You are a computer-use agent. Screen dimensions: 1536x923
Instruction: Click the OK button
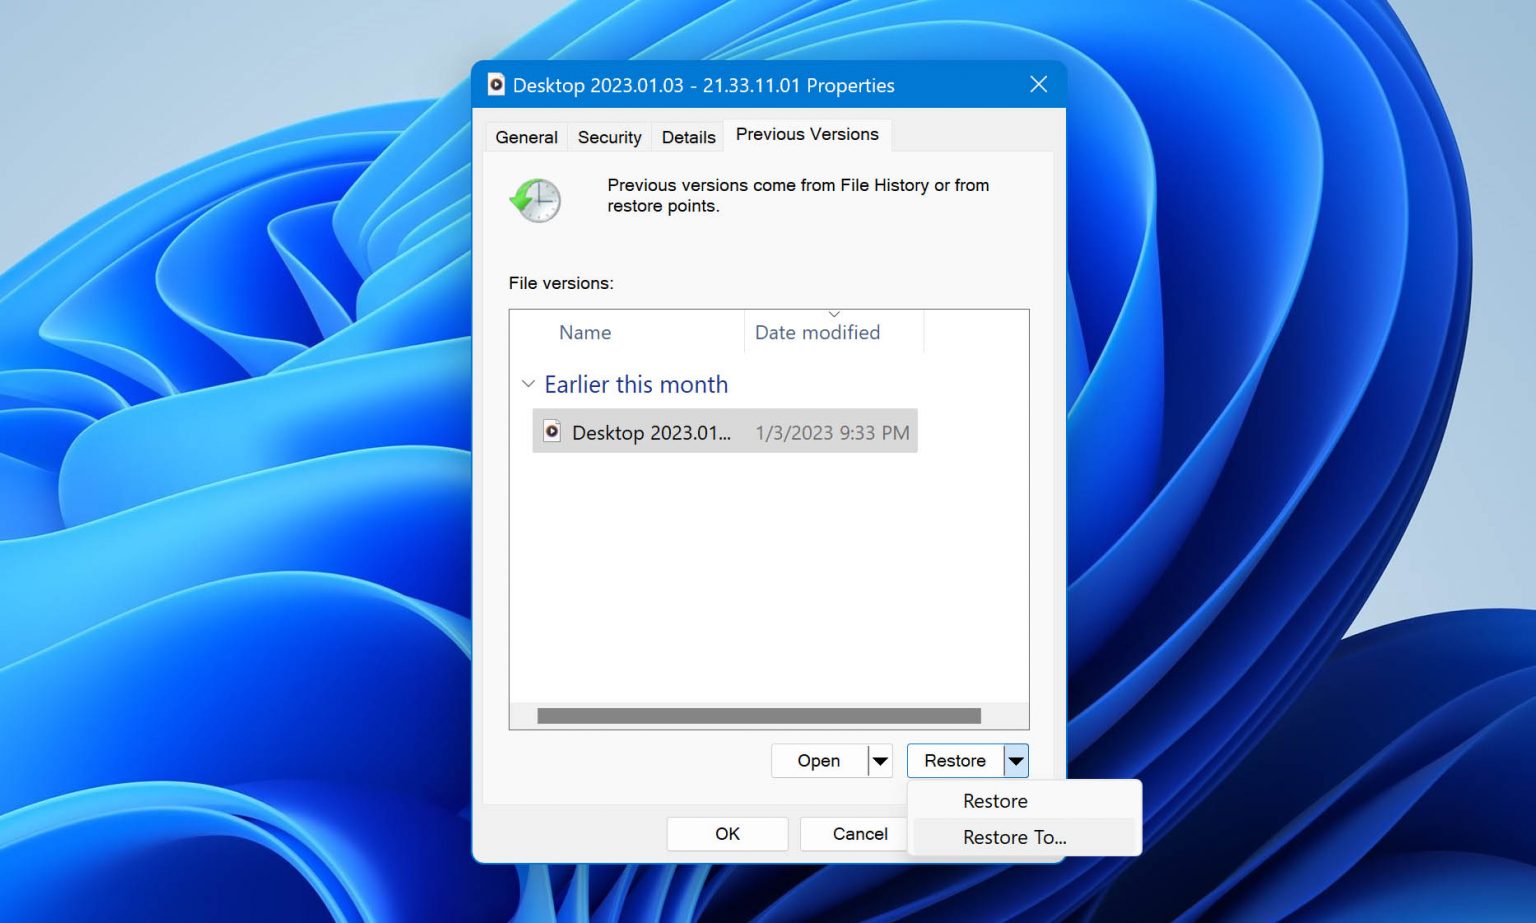coord(727,833)
